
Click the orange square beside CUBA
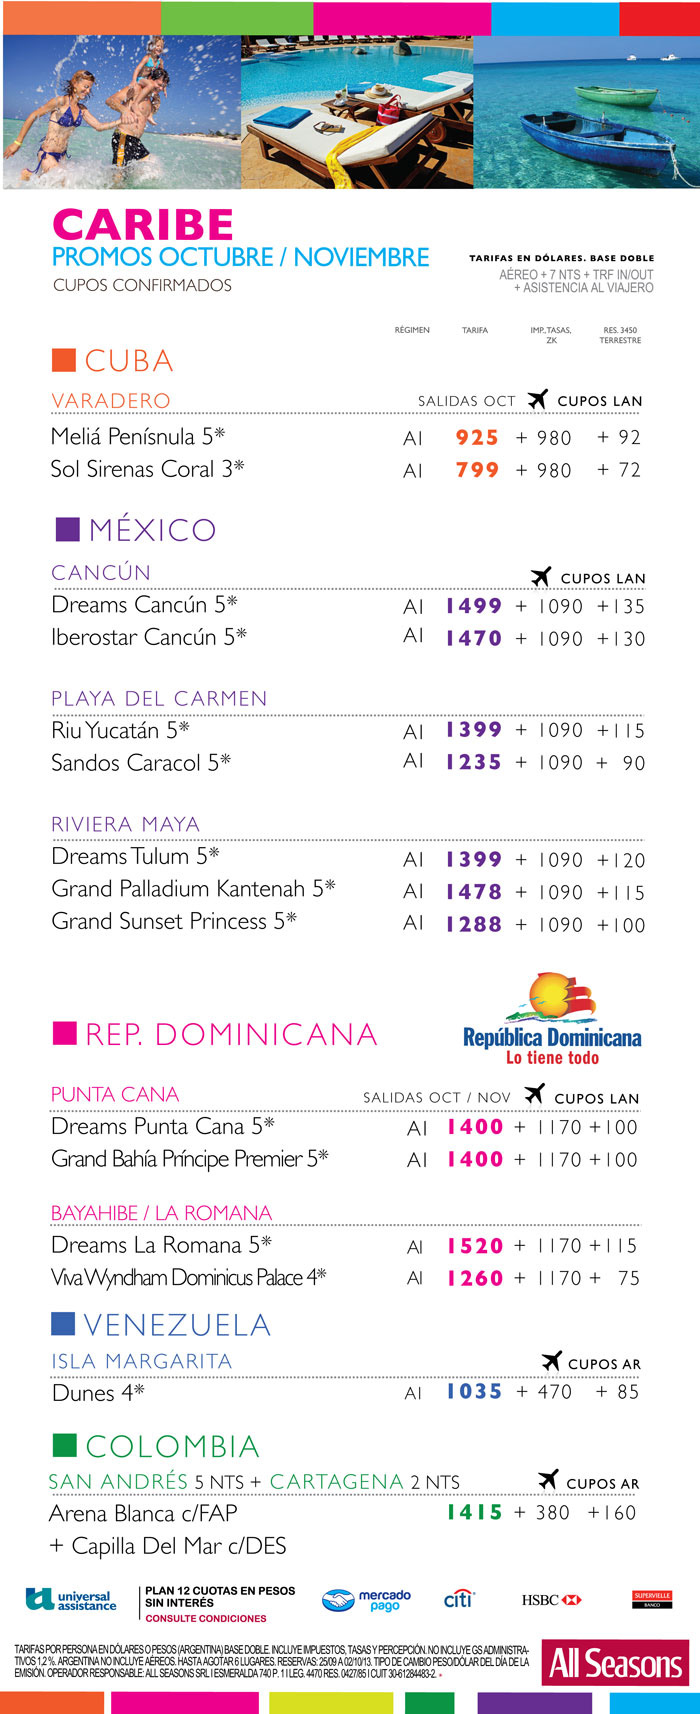[64, 360]
